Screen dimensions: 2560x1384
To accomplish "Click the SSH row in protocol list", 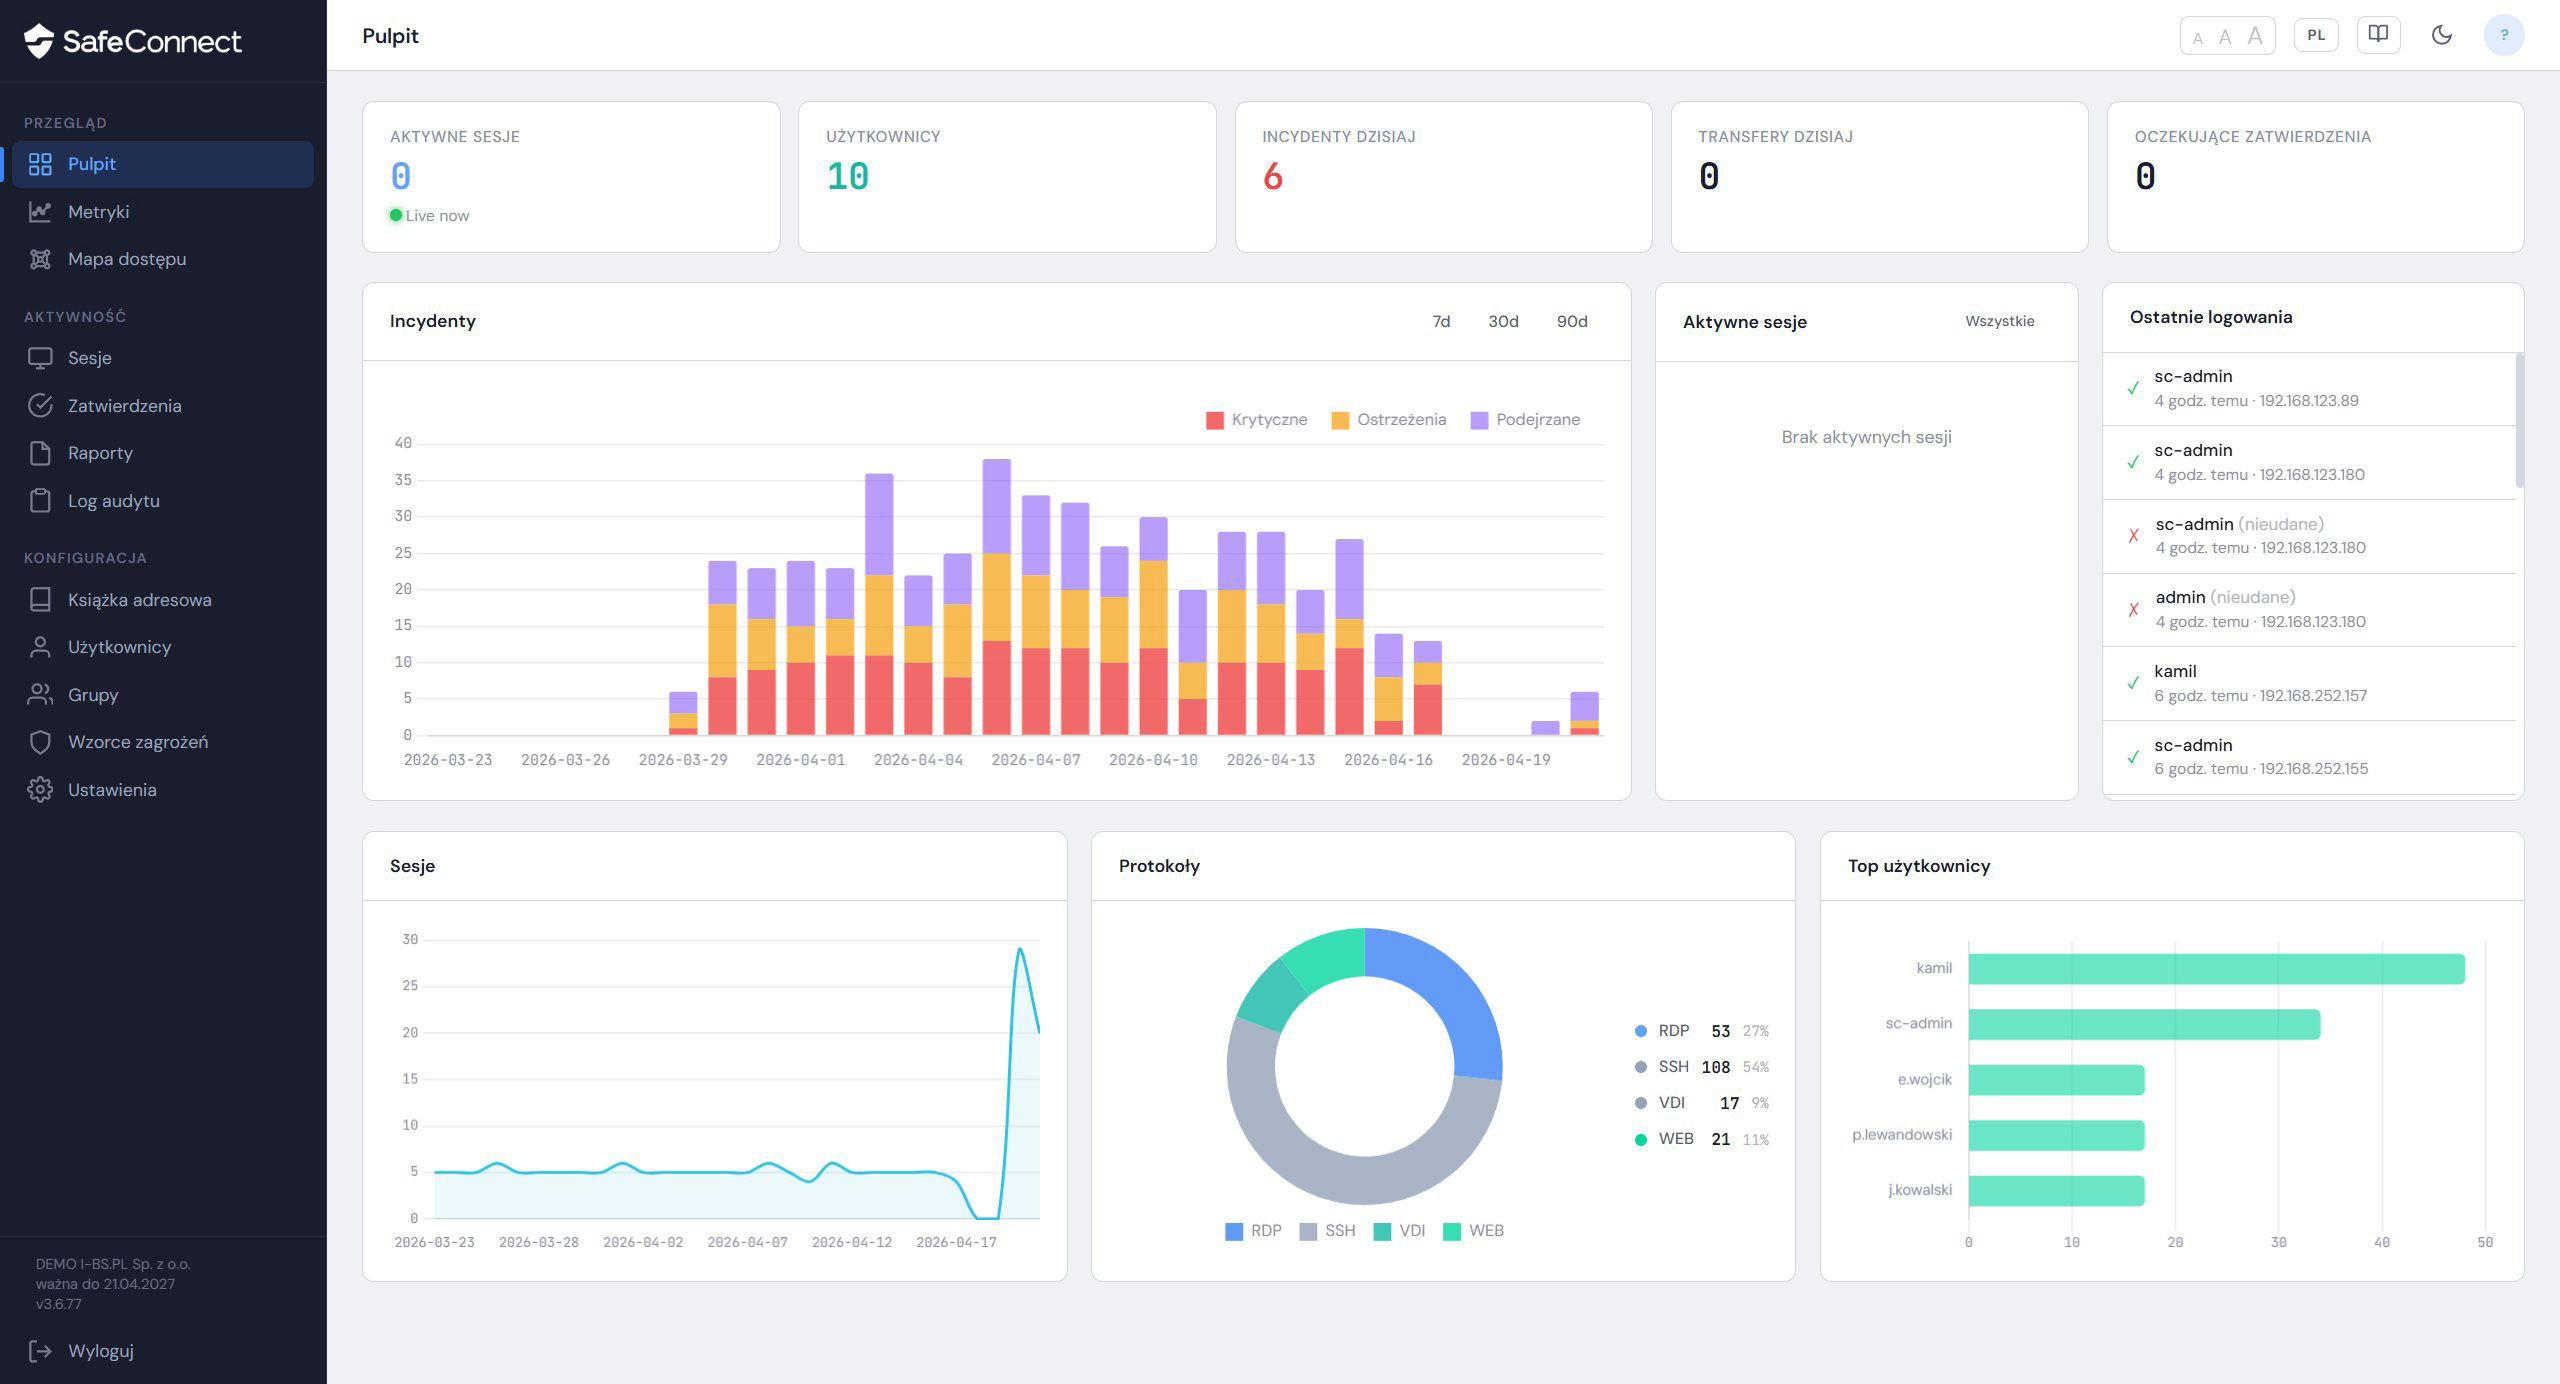I will click(x=1702, y=1067).
